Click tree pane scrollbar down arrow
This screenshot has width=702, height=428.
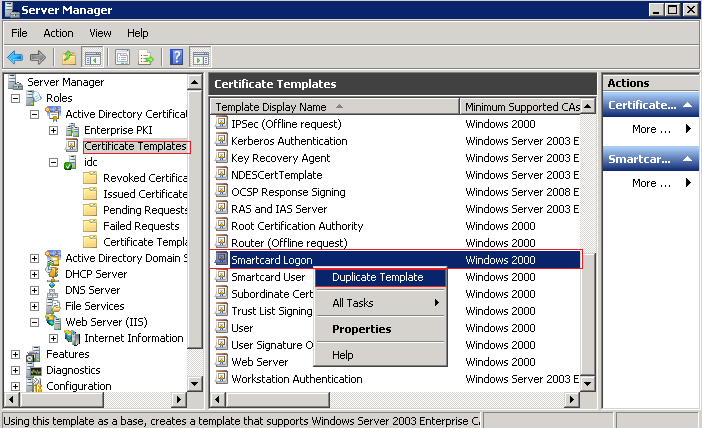tap(194, 384)
